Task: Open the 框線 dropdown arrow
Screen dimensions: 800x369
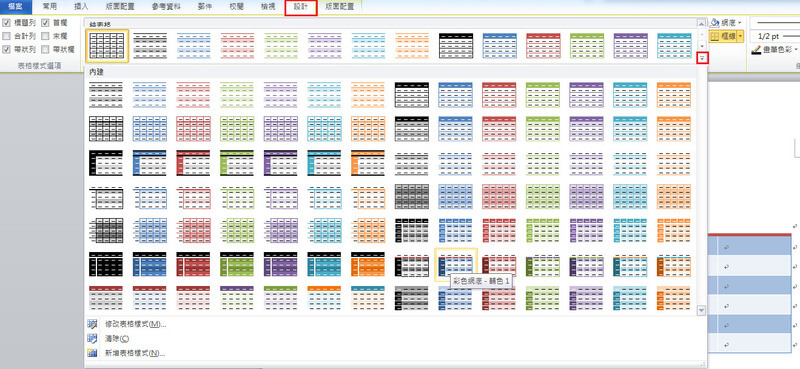Action: [740, 36]
